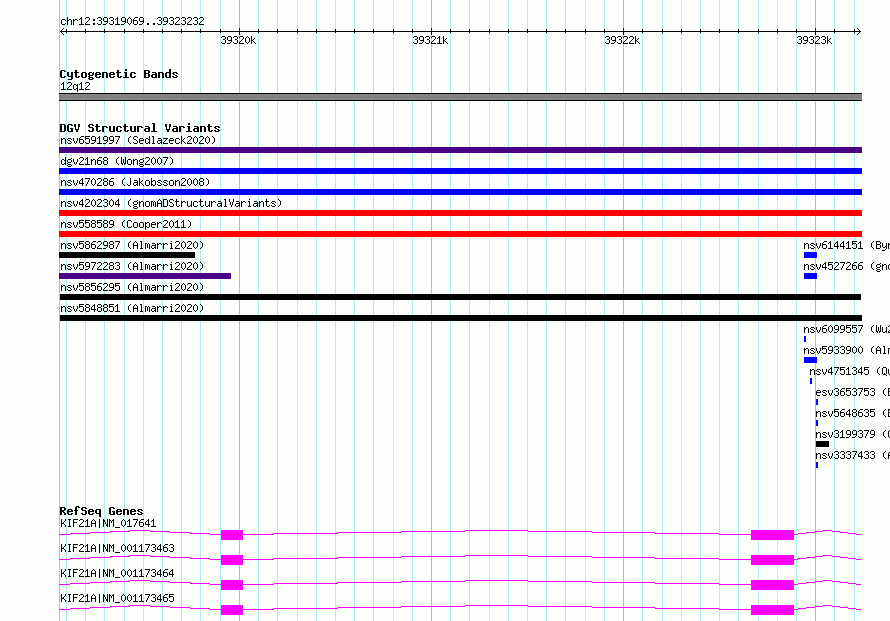The width and height of the screenshot is (890, 621).
Task: Open the KIF21A|NM_017641 transcript label
Action: click(x=108, y=523)
